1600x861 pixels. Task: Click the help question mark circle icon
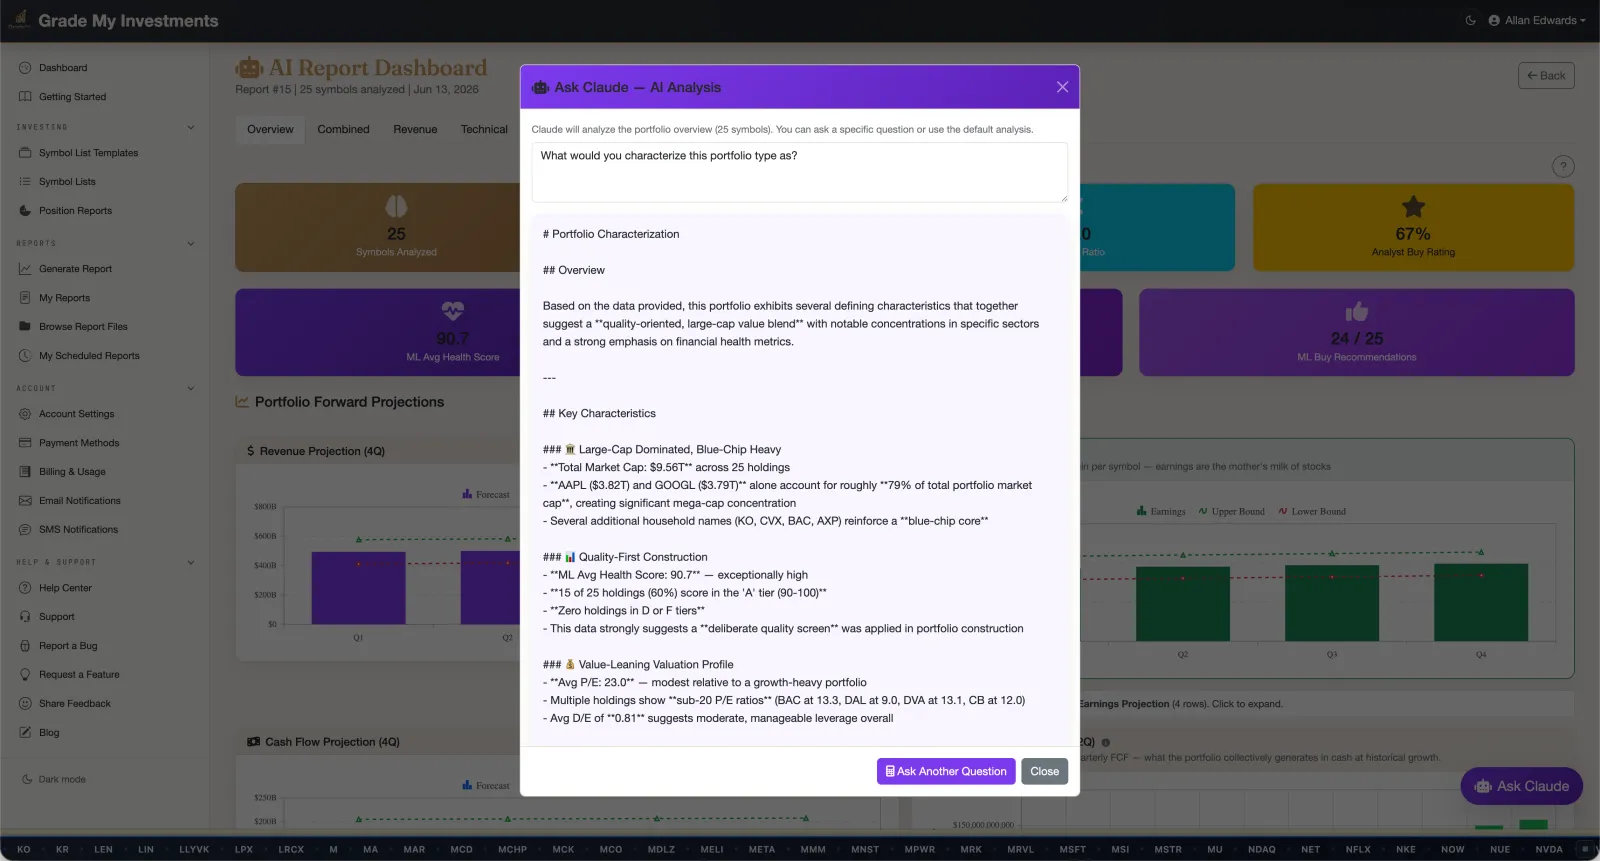point(1563,167)
